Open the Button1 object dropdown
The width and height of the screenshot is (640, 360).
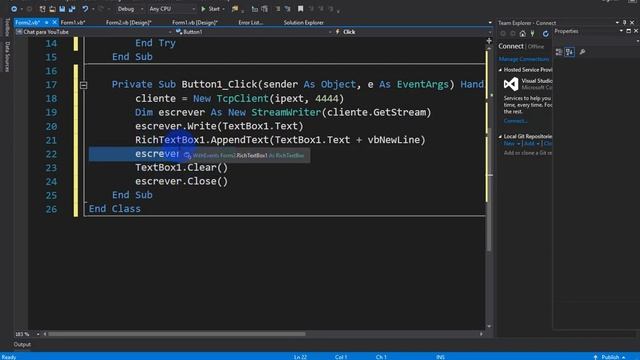point(253,32)
